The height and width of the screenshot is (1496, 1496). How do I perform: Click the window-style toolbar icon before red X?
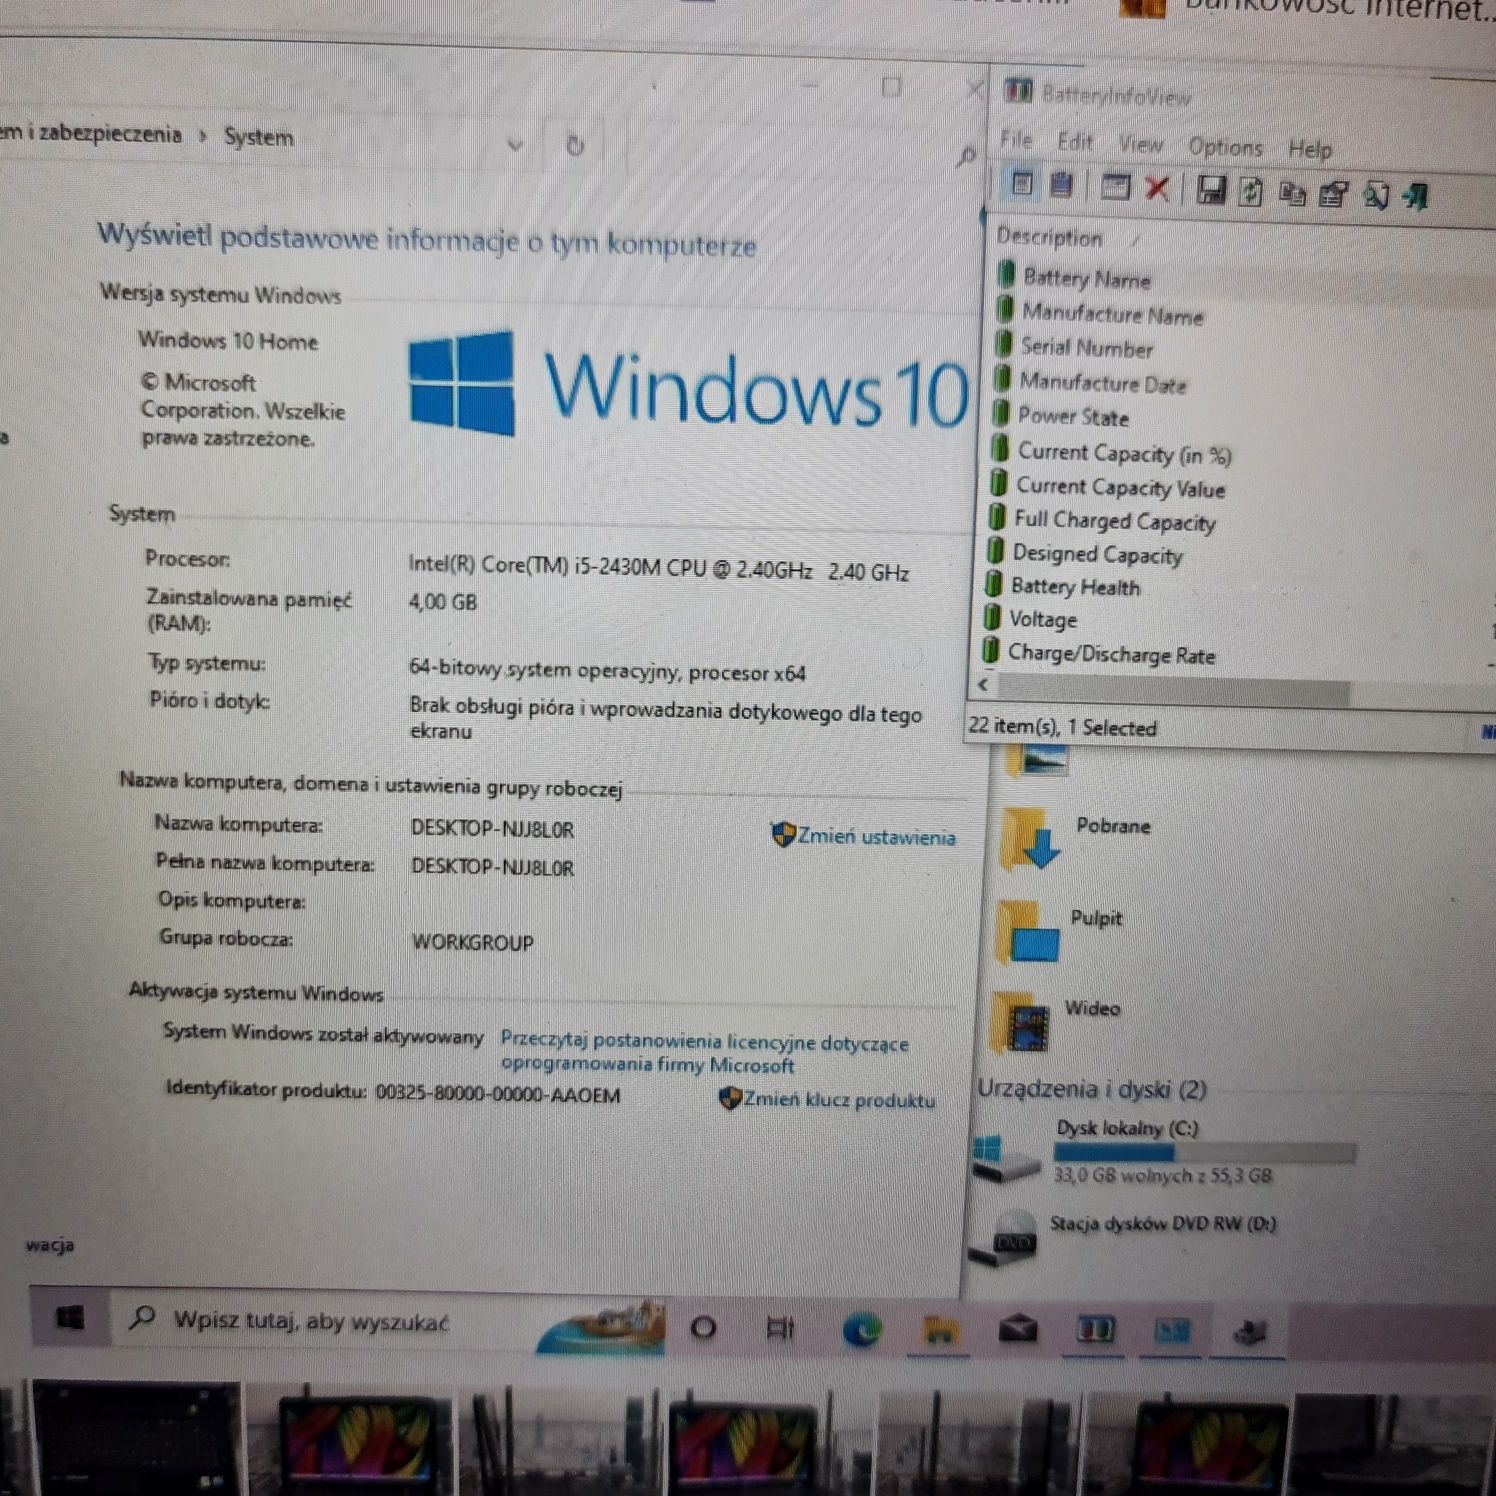[x=1114, y=187]
